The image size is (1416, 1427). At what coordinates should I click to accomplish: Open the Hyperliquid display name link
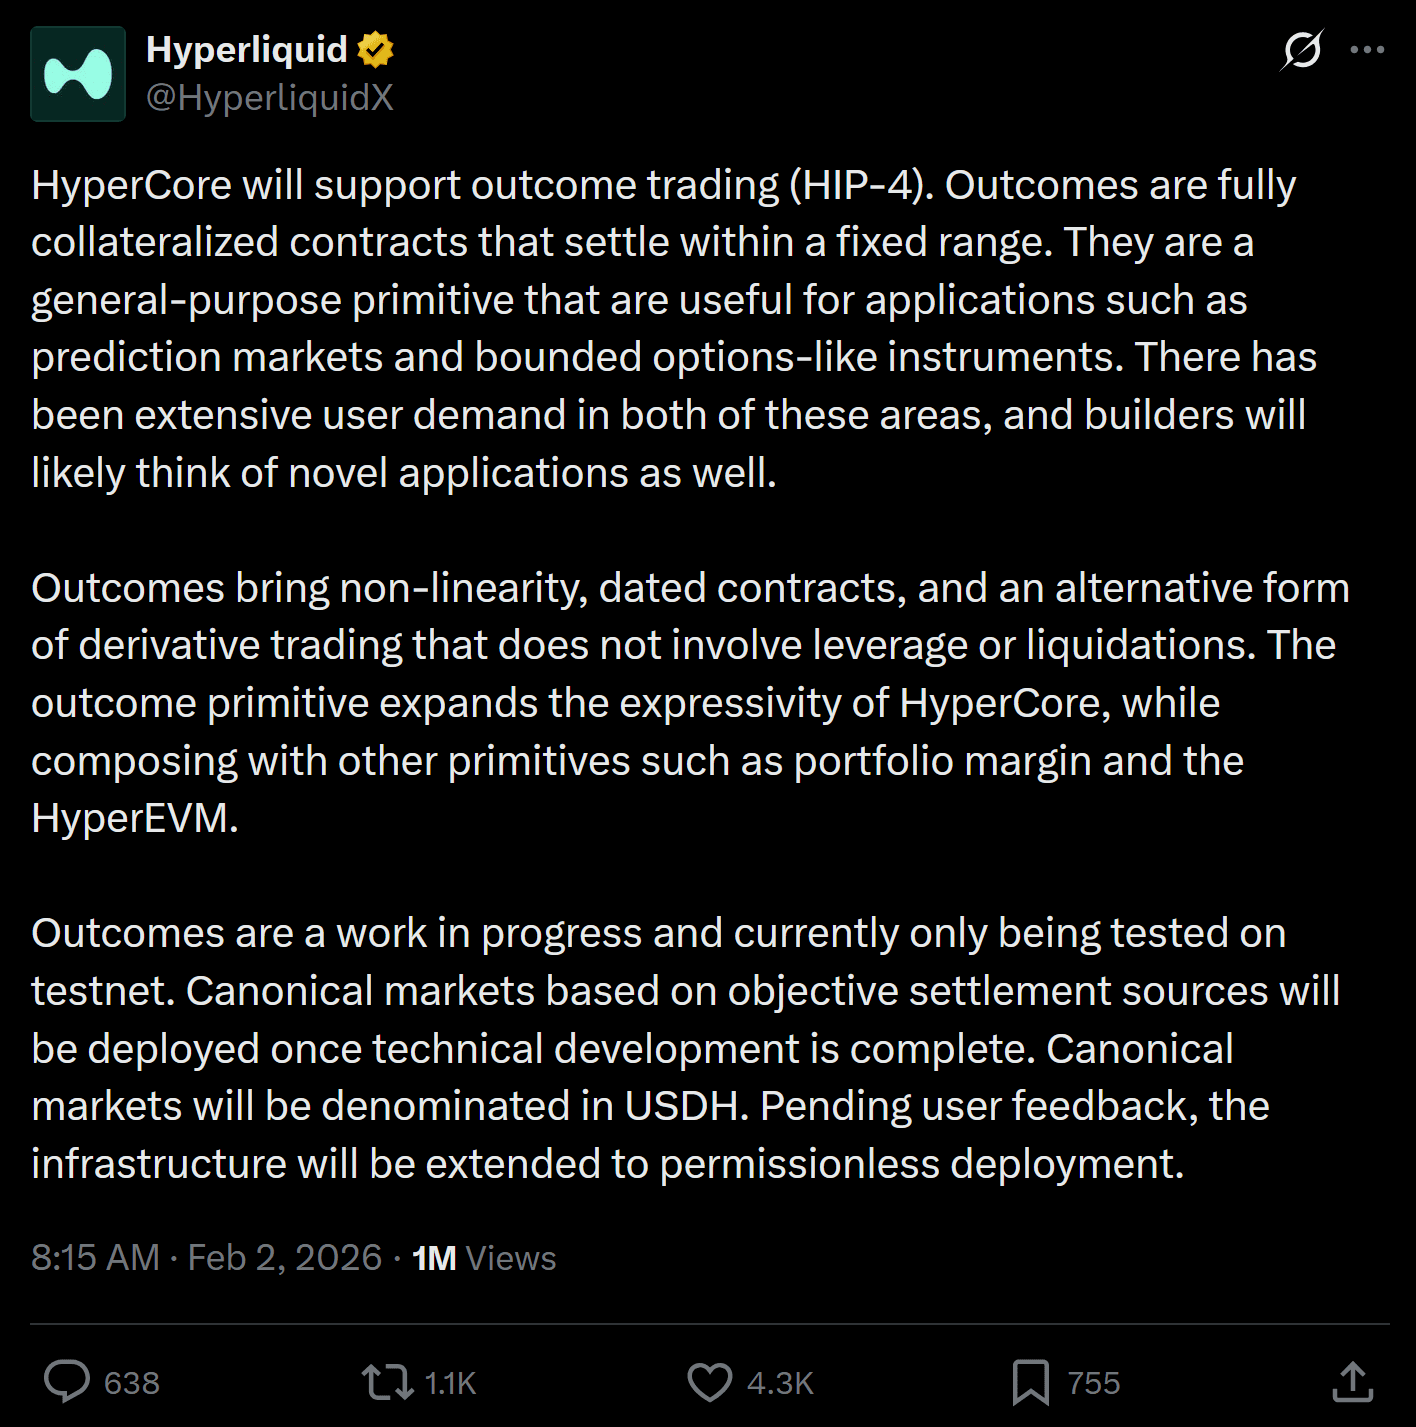point(247,49)
